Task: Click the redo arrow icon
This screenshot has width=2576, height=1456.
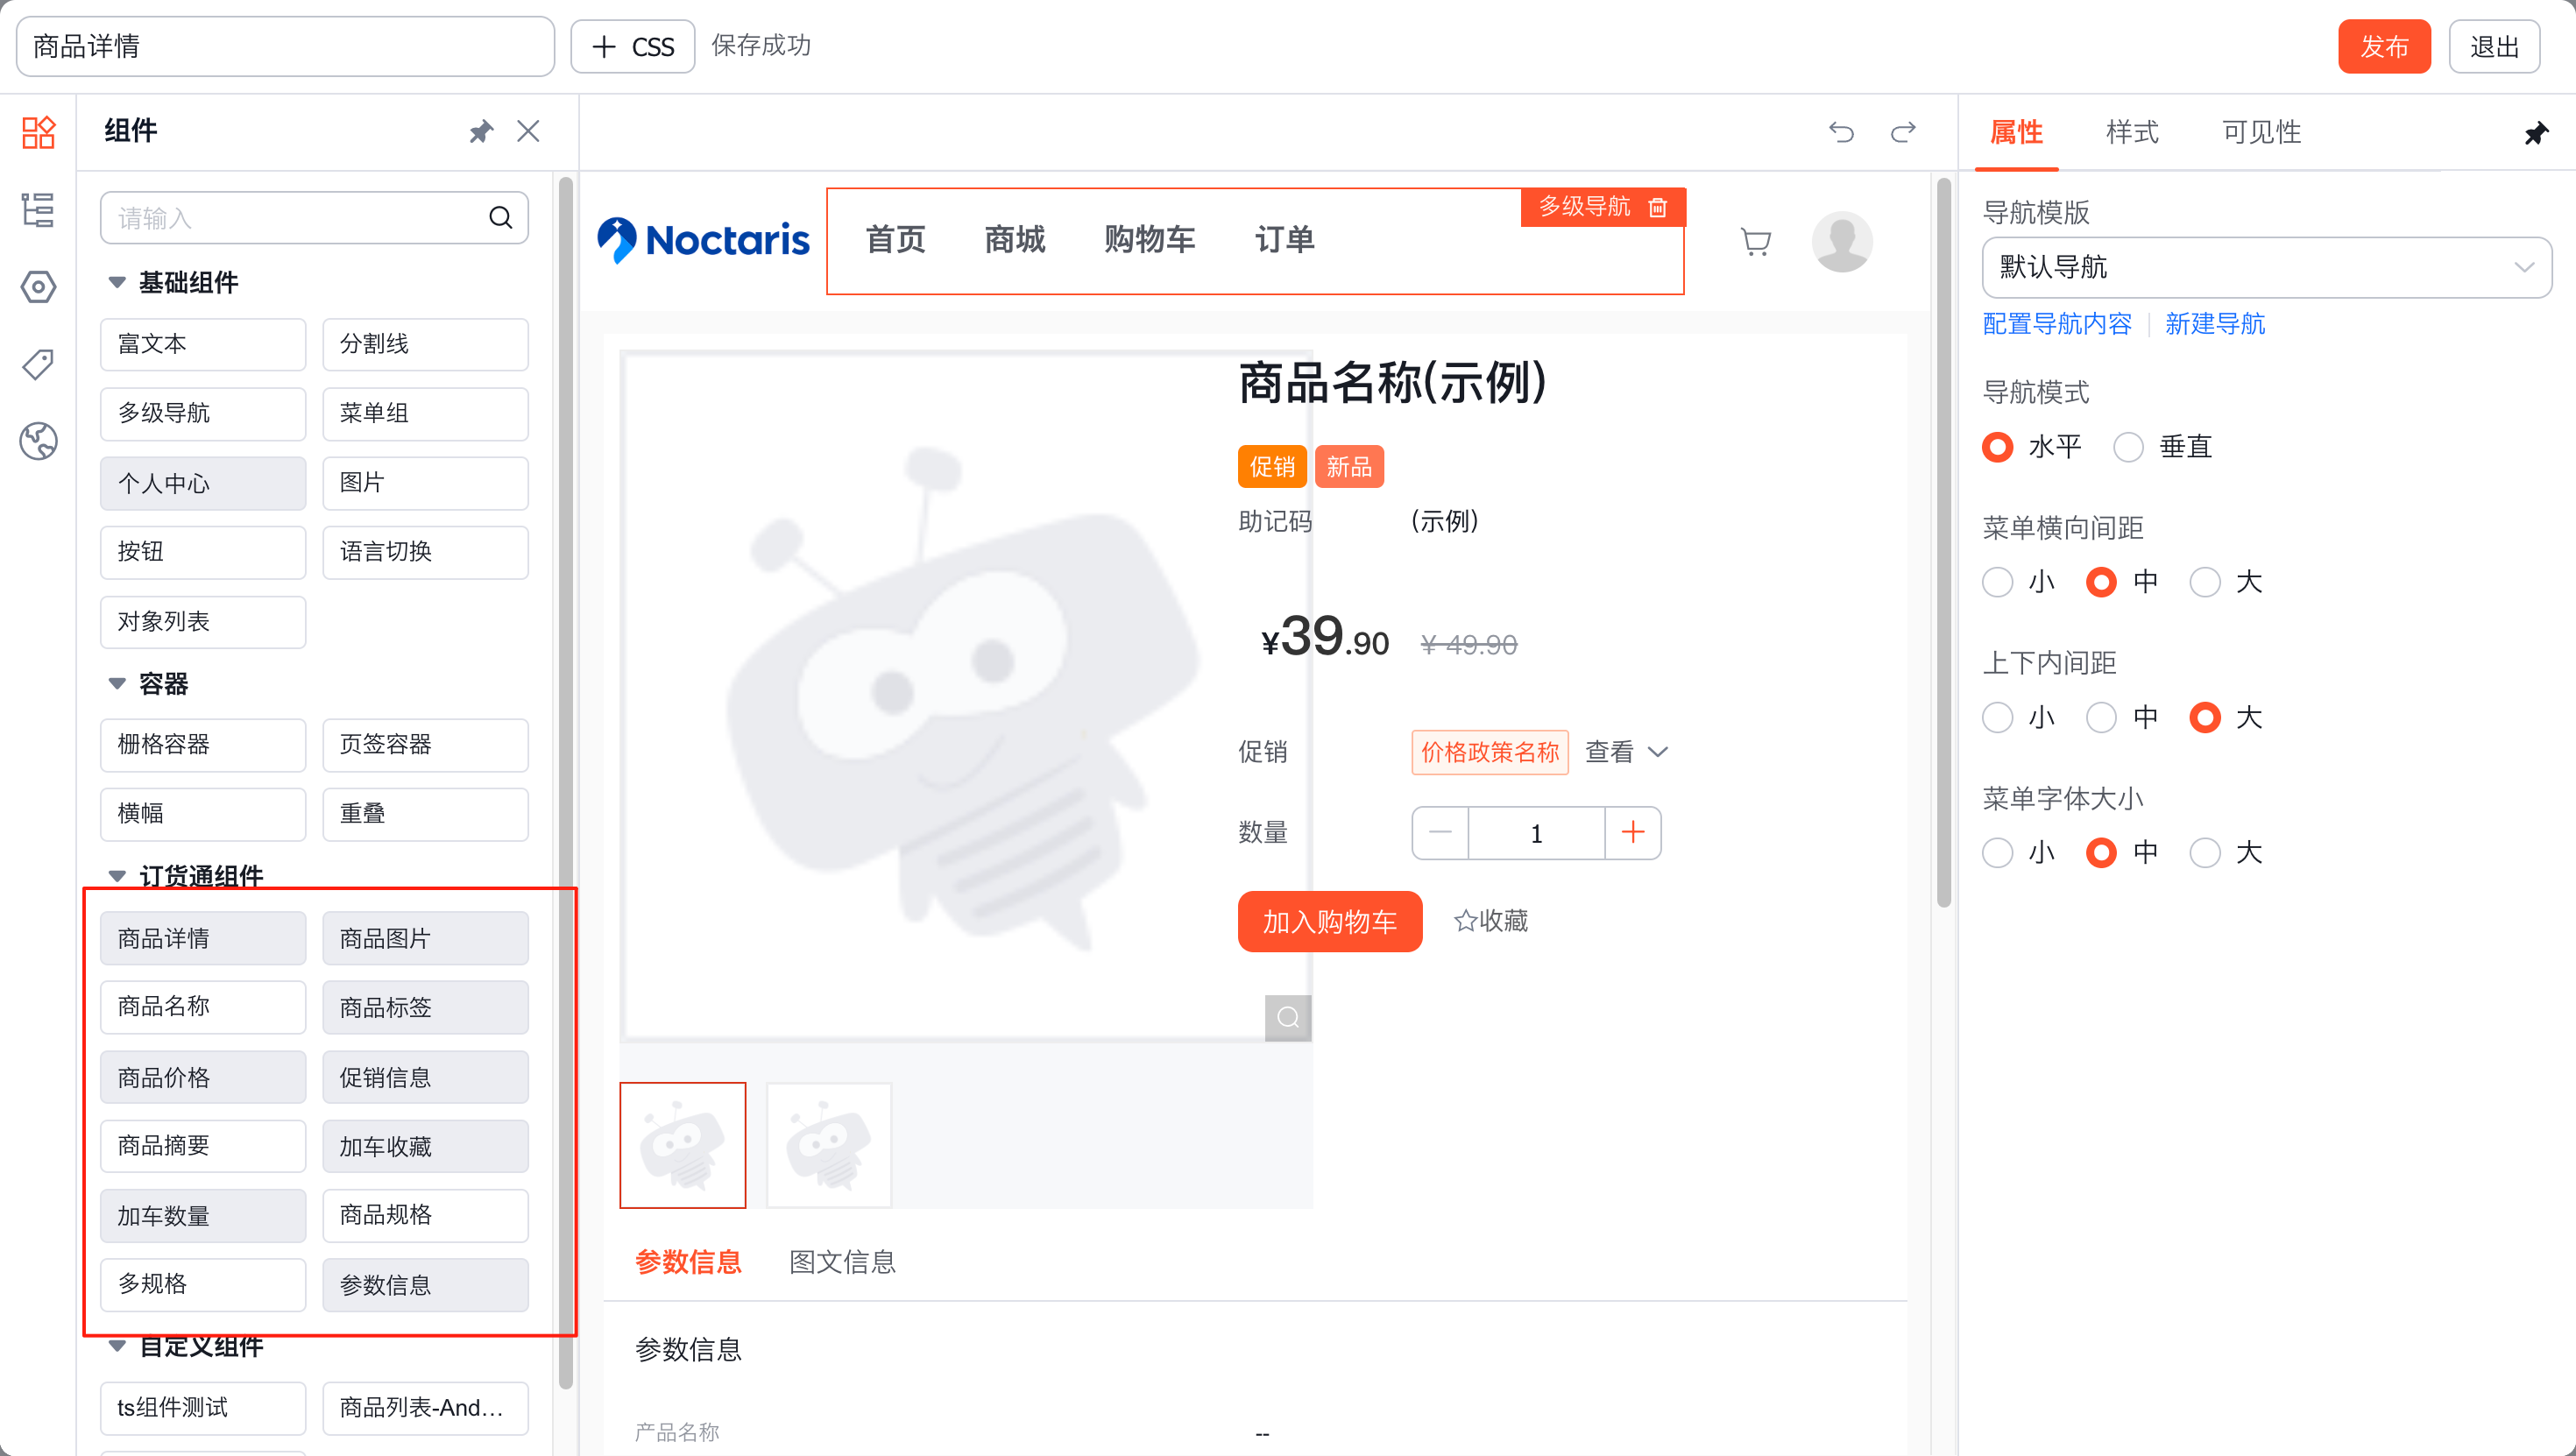Action: coord(1903,131)
